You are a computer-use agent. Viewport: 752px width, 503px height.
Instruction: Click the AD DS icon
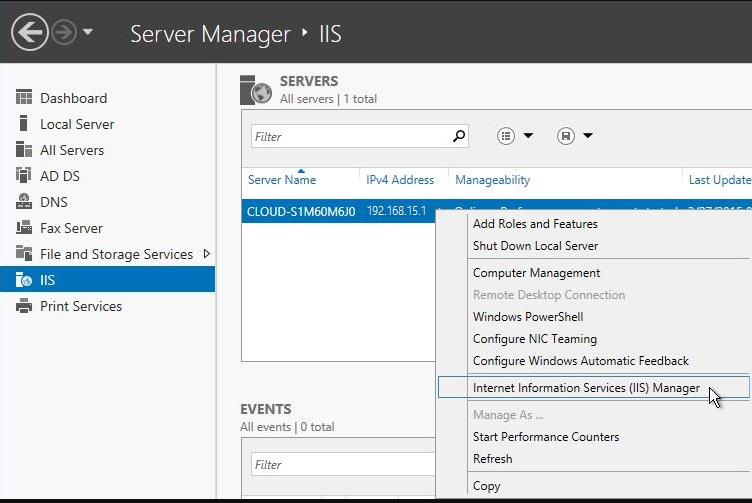coord(23,175)
